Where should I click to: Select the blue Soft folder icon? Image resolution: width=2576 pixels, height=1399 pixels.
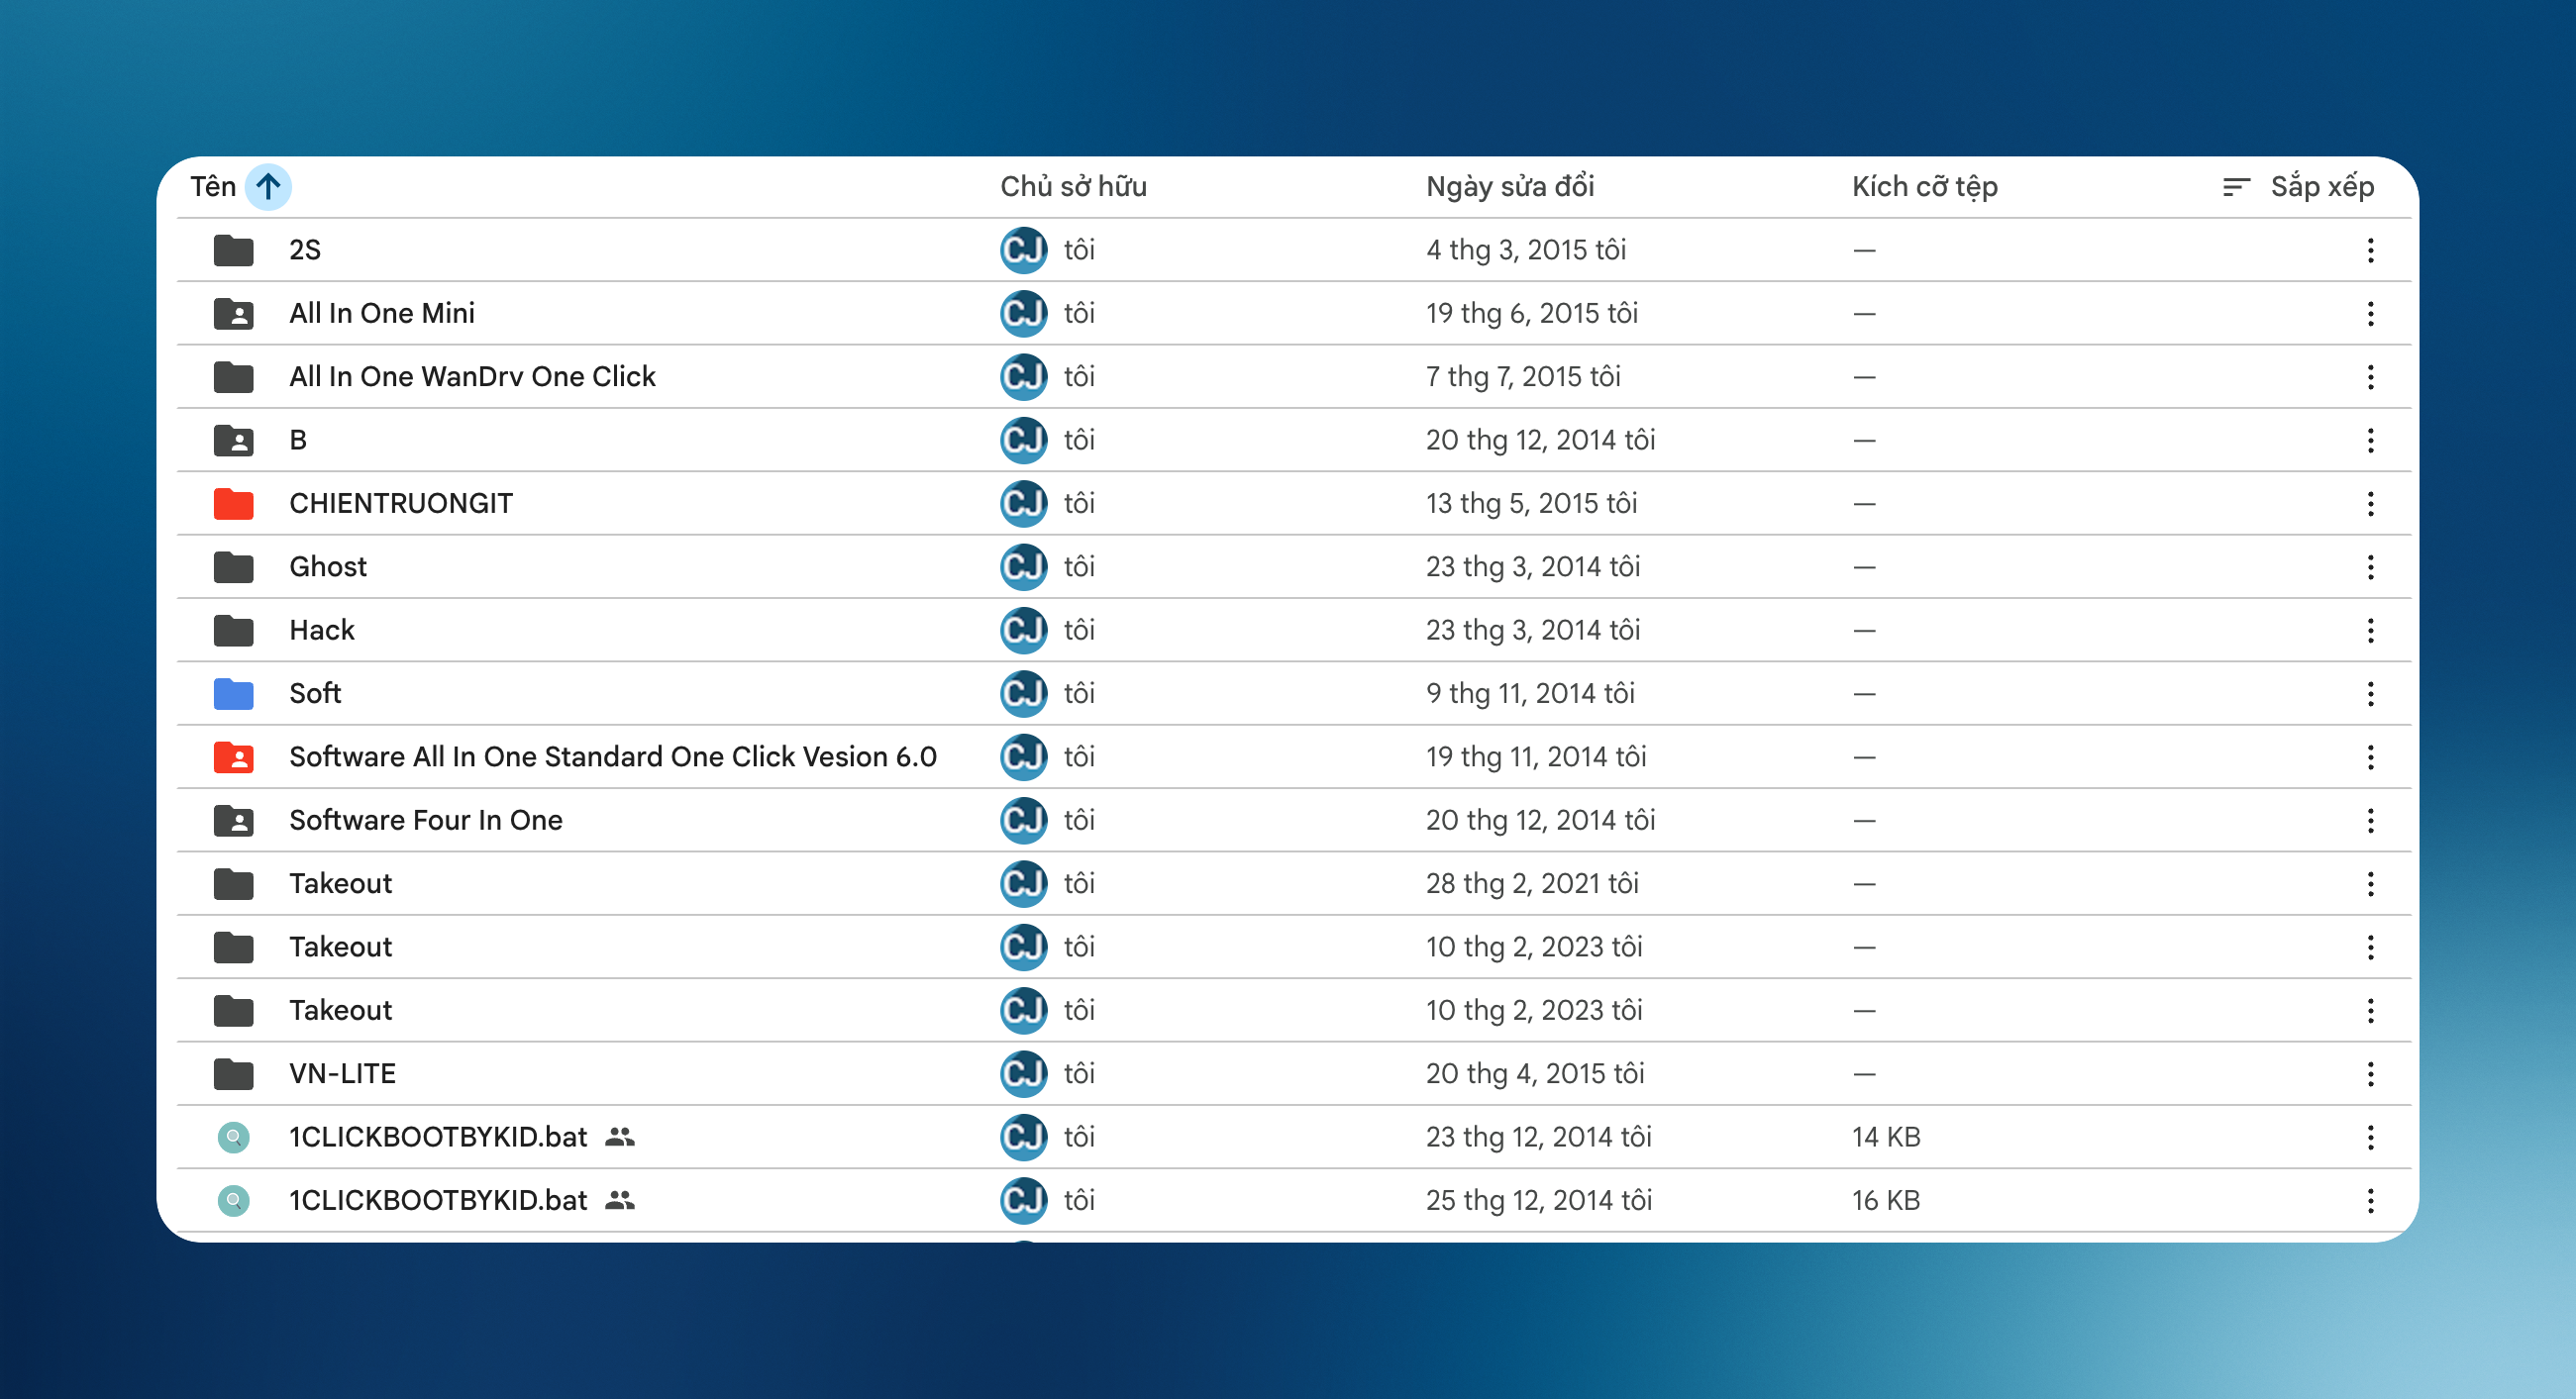(x=233, y=693)
